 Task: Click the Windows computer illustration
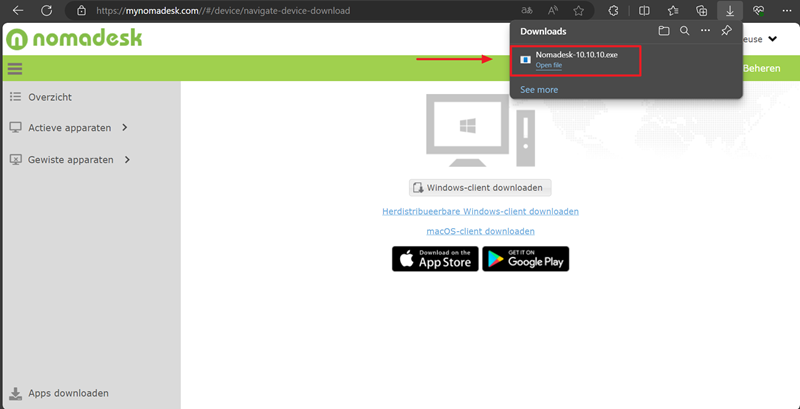pos(480,130)
